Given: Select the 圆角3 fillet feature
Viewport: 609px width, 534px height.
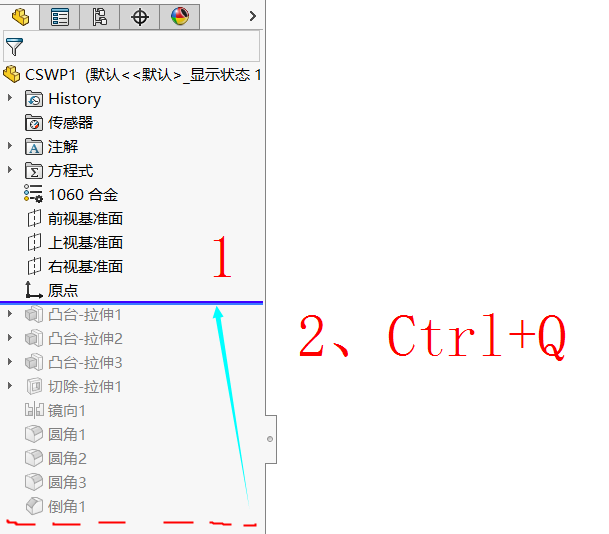Looking at the screenshot, I should point(67,483).
